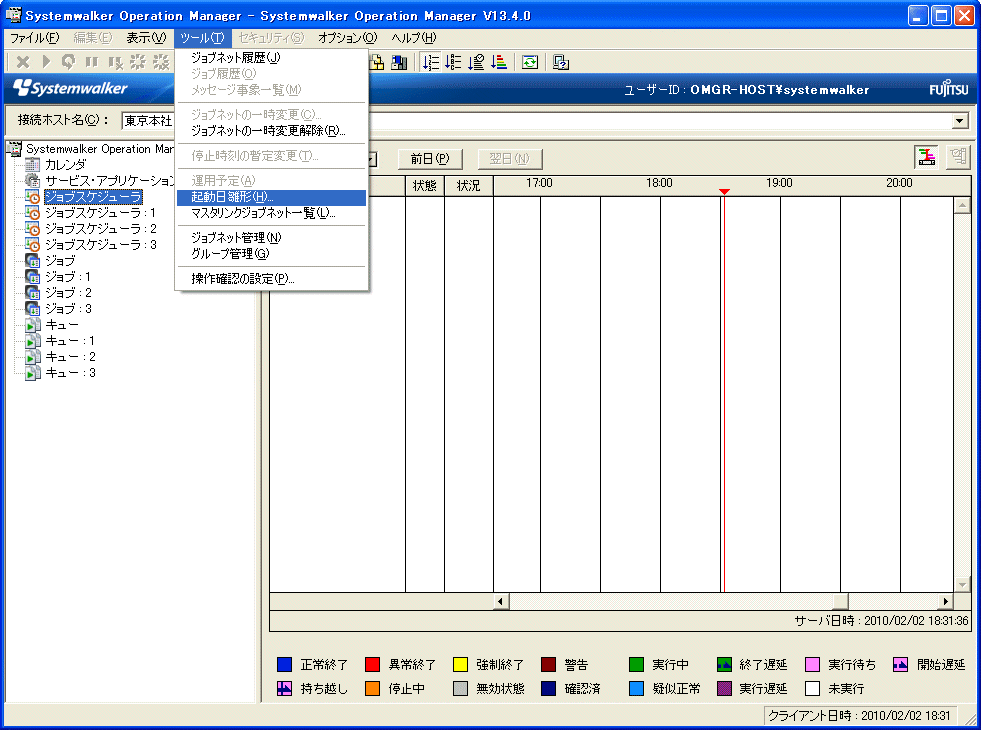Click the 状況 column header
This screenshot has height=730, width=981.
[x=469, y=186]
